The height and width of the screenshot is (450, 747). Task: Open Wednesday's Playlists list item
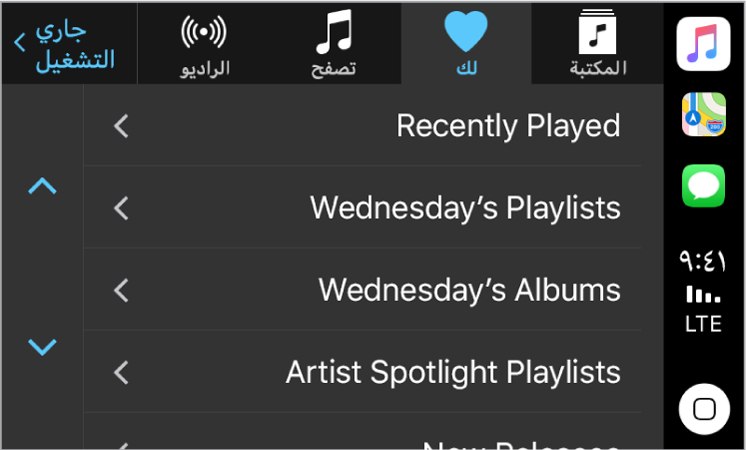[x=363, y=207]
